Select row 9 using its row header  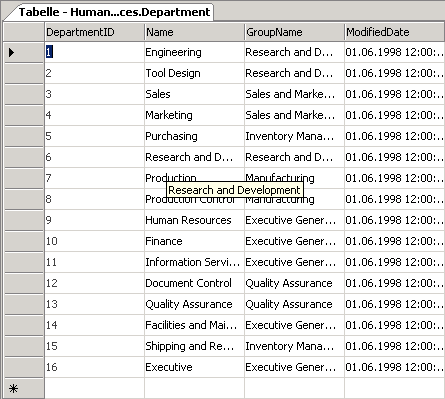[x=24, y=220]
